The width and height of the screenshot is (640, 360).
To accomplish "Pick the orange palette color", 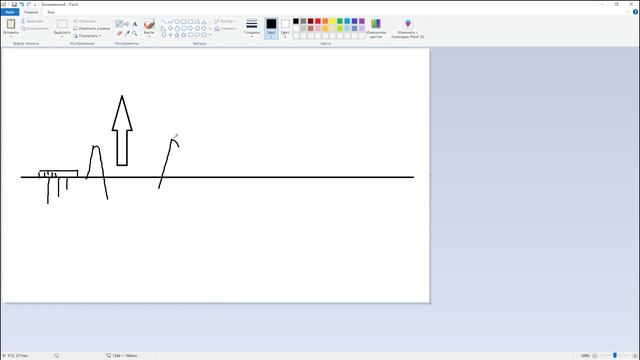I will (325, 21).
